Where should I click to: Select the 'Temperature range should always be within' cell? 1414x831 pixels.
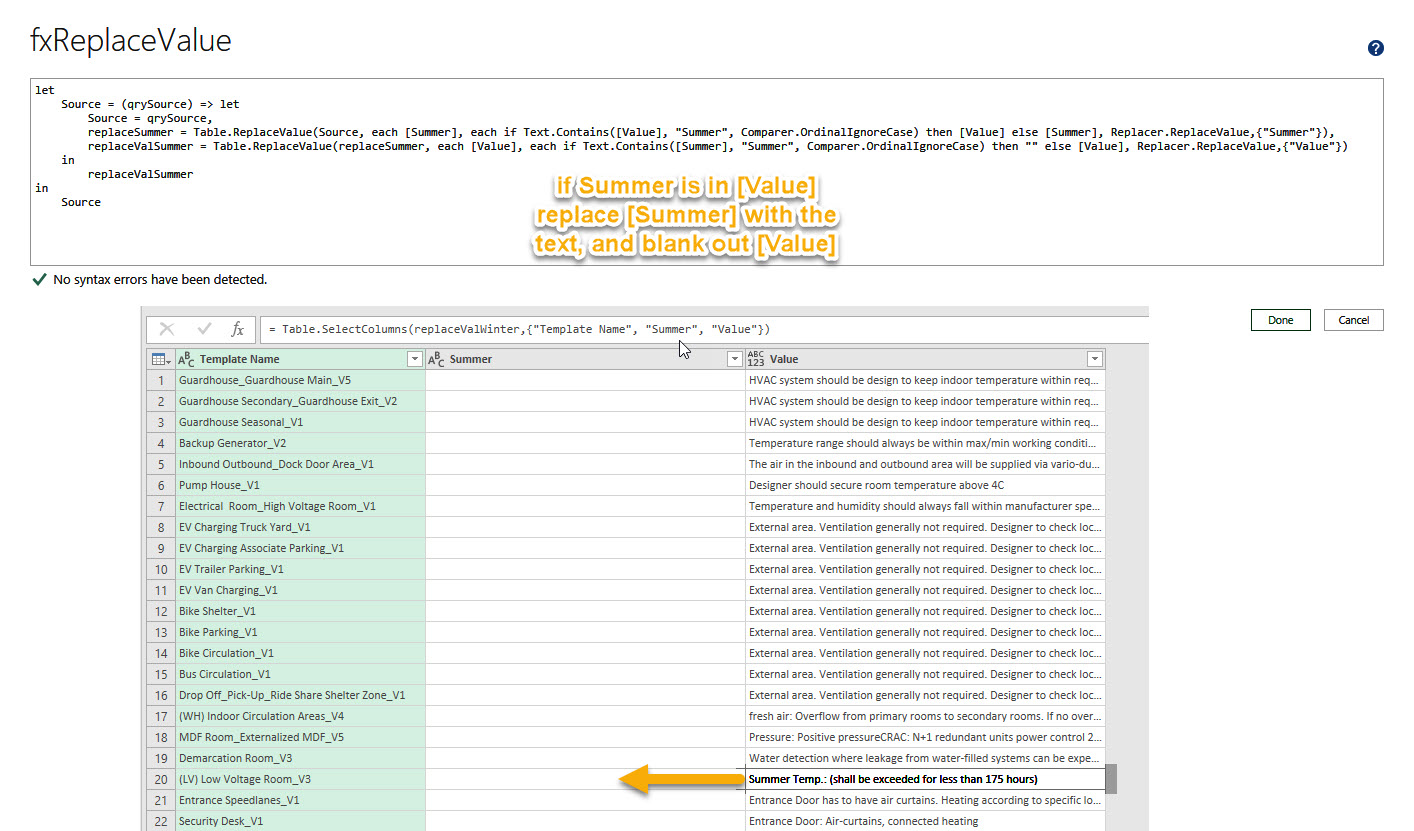(925, 443)
